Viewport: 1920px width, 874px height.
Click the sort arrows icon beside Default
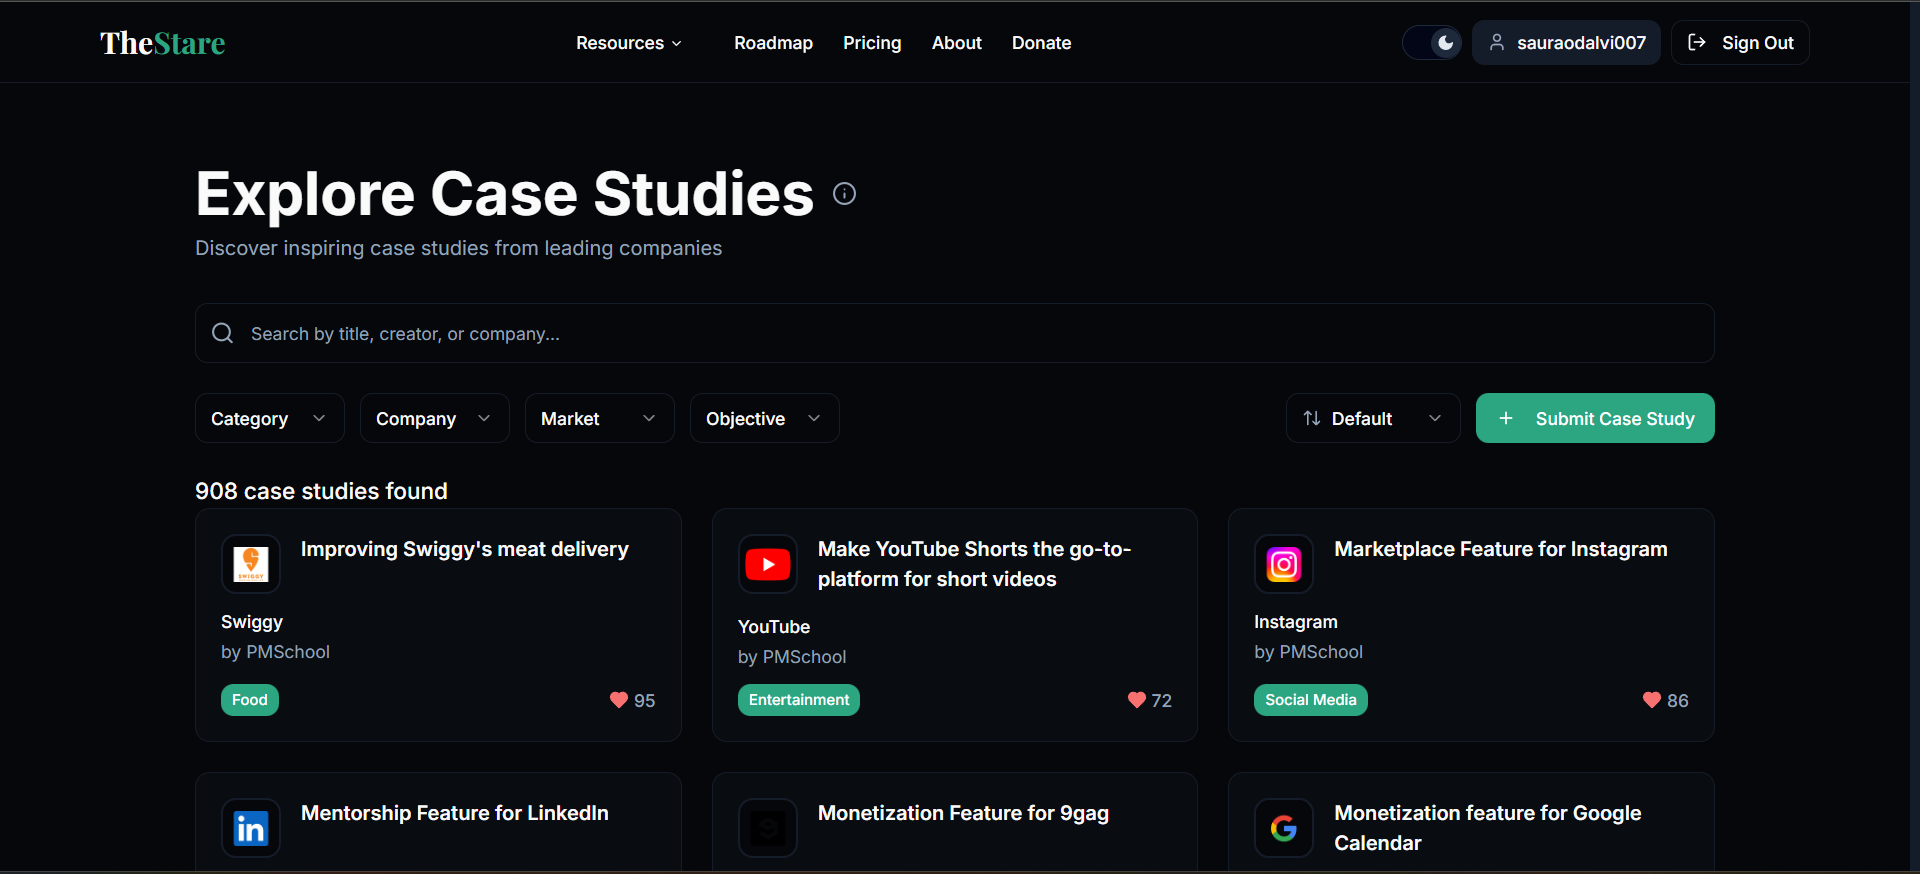point(1312,418)
